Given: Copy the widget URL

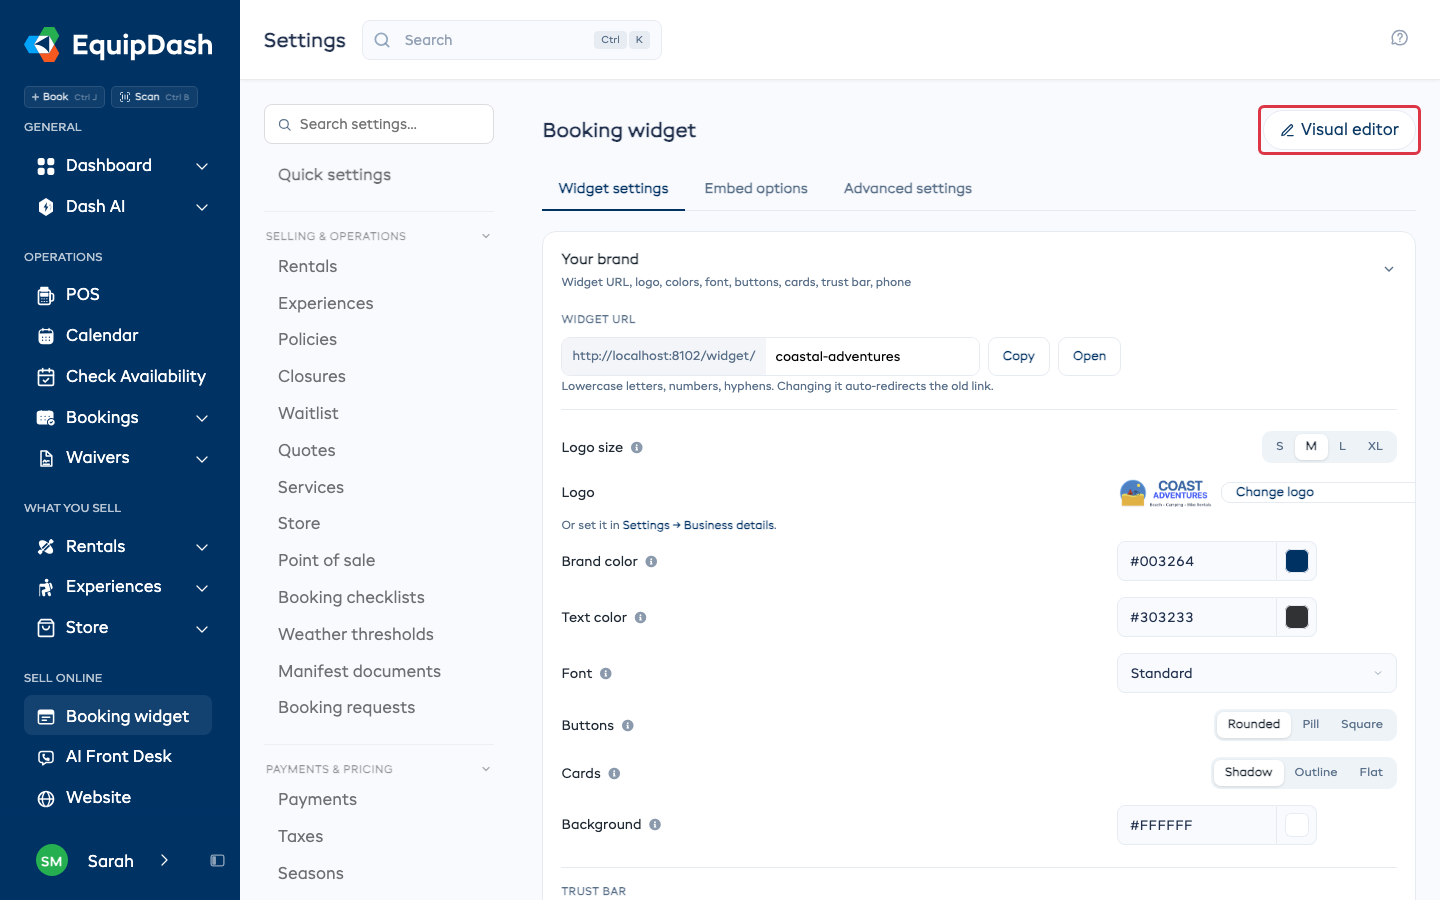Looking at the screenshot, I should tap(1018, 356).
